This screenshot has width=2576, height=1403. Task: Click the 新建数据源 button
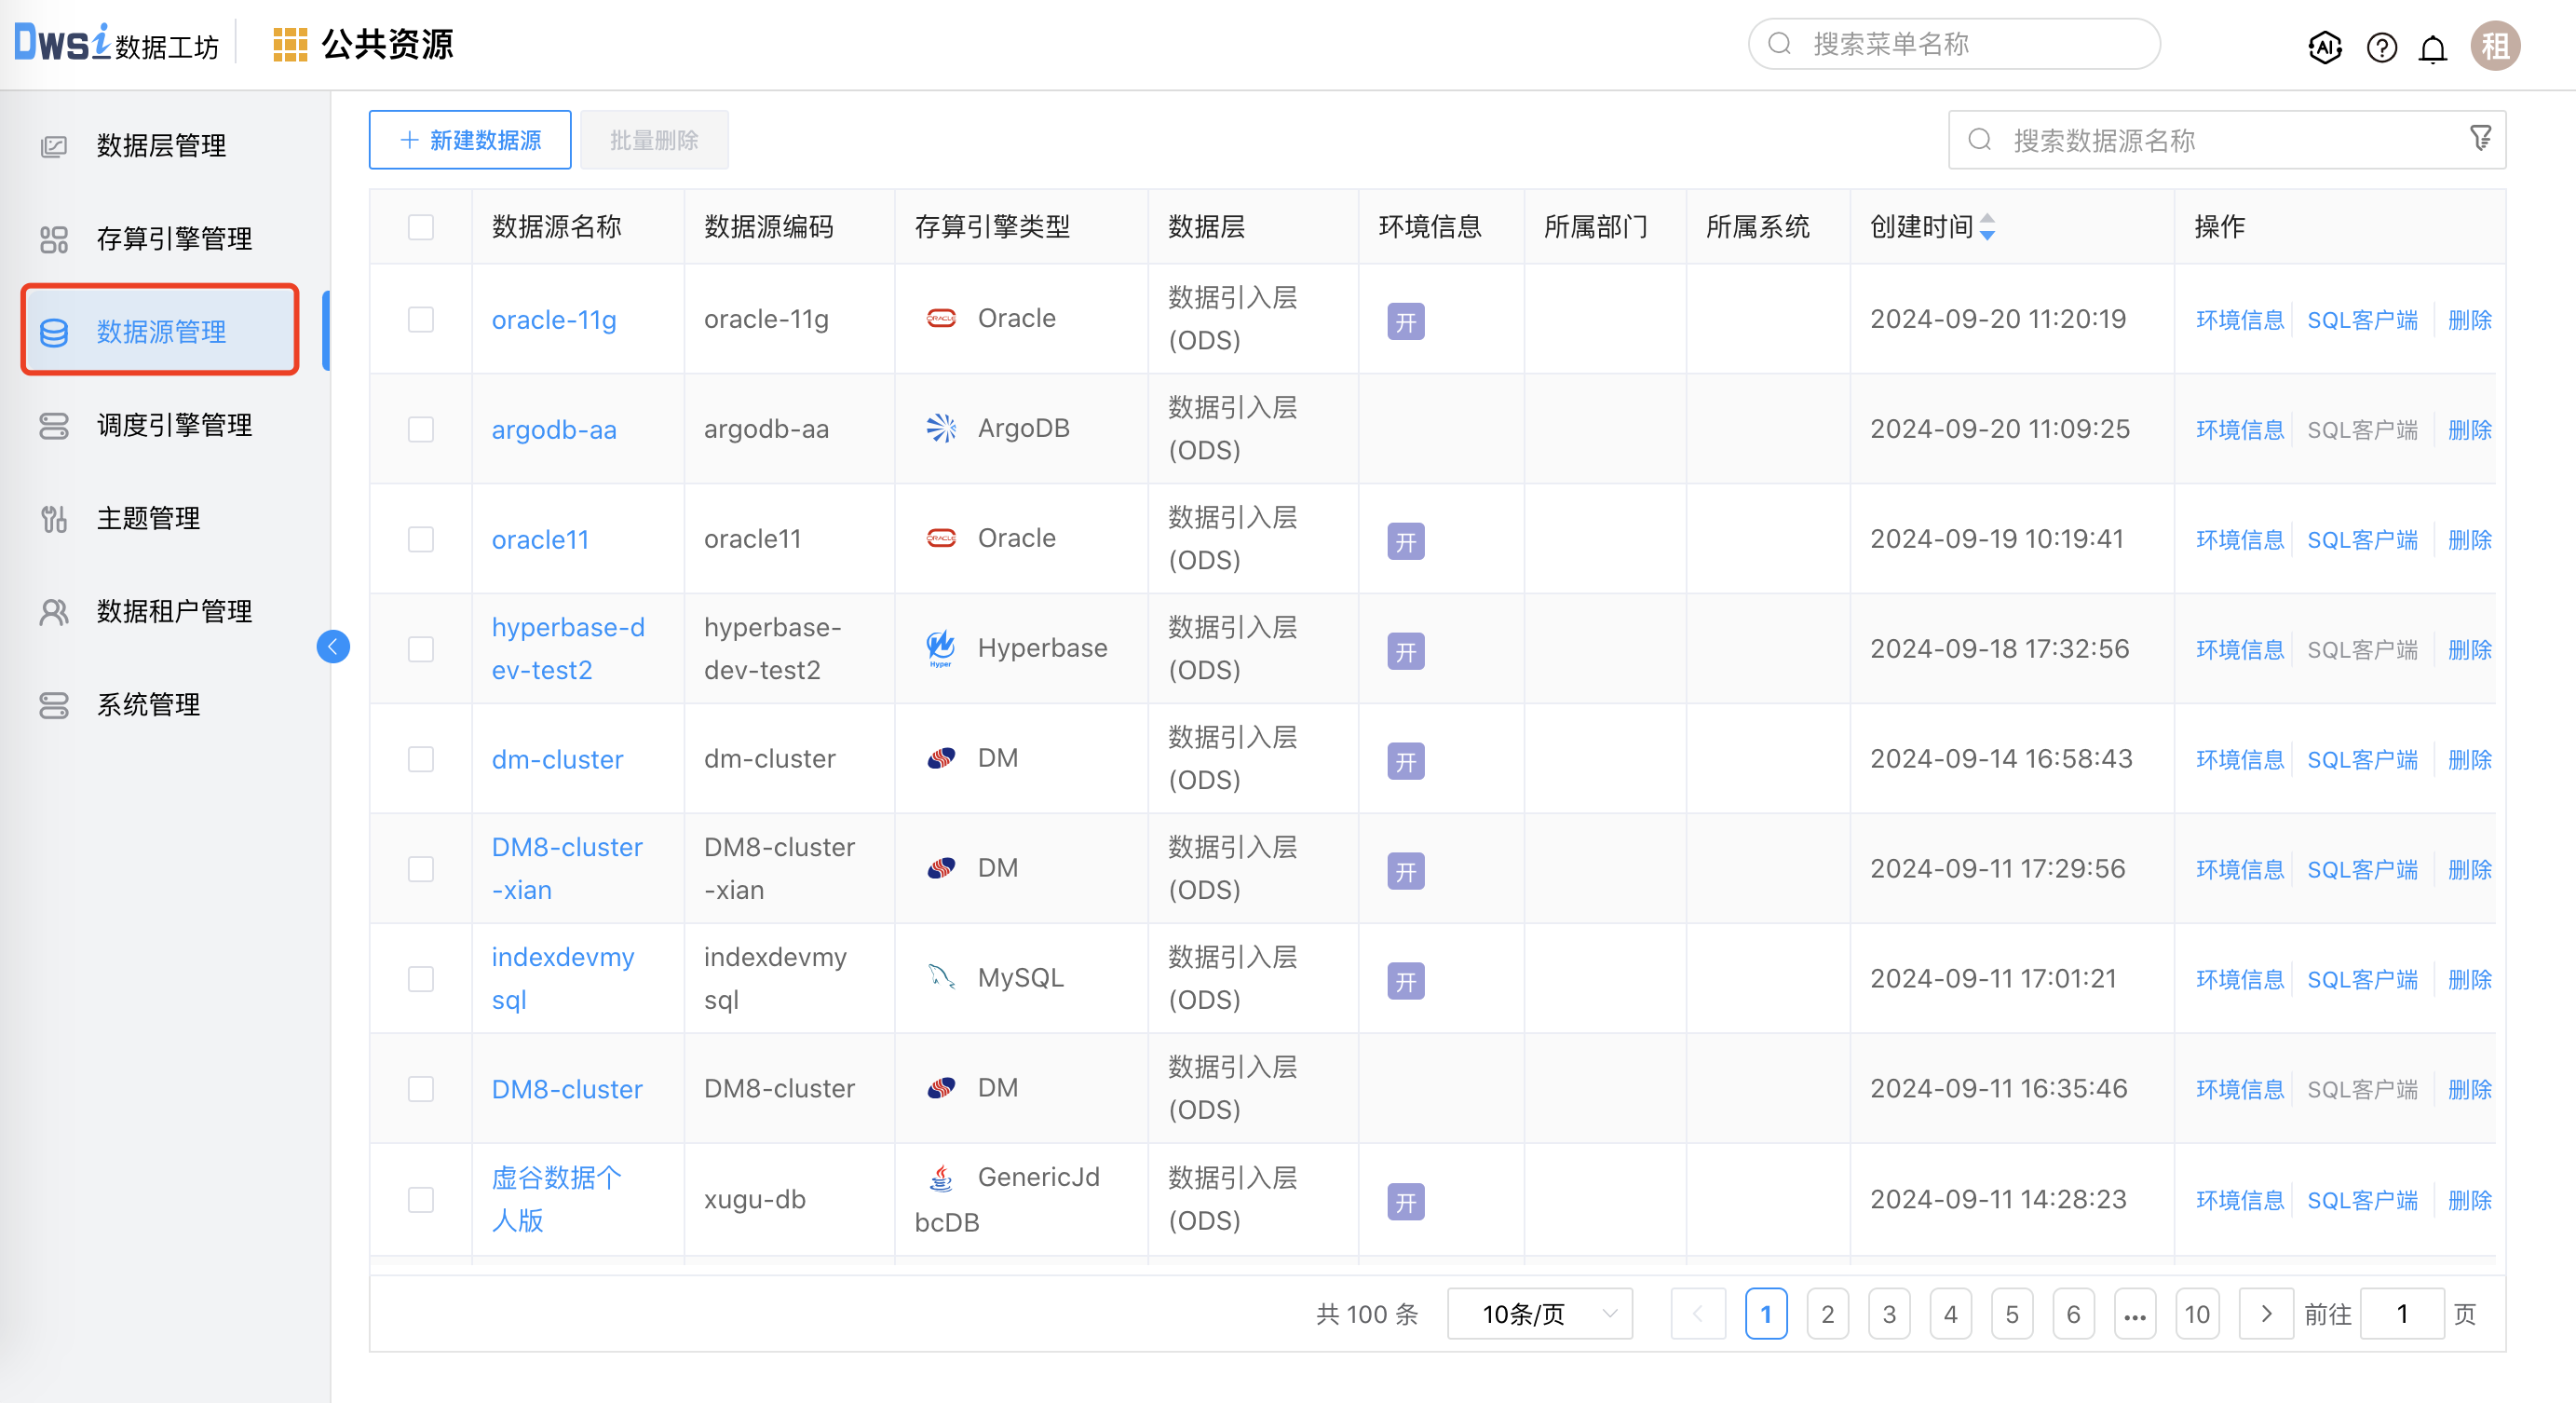[469, 139]
